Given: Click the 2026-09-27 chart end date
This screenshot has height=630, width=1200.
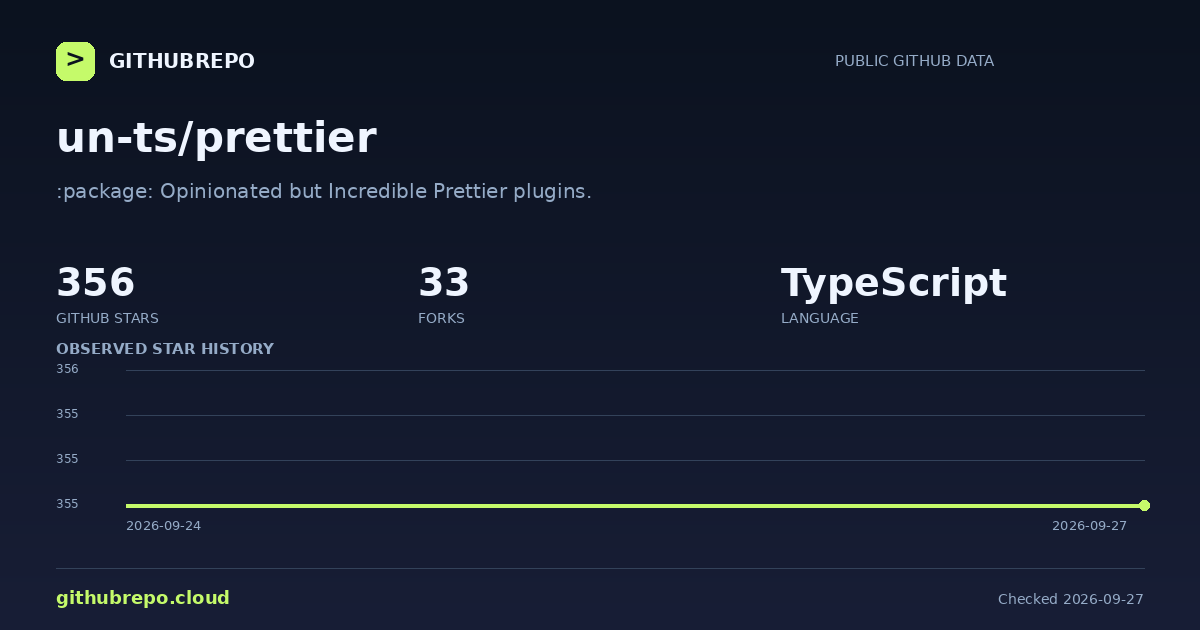Looking at the screenshot, I should (1089, 526).
